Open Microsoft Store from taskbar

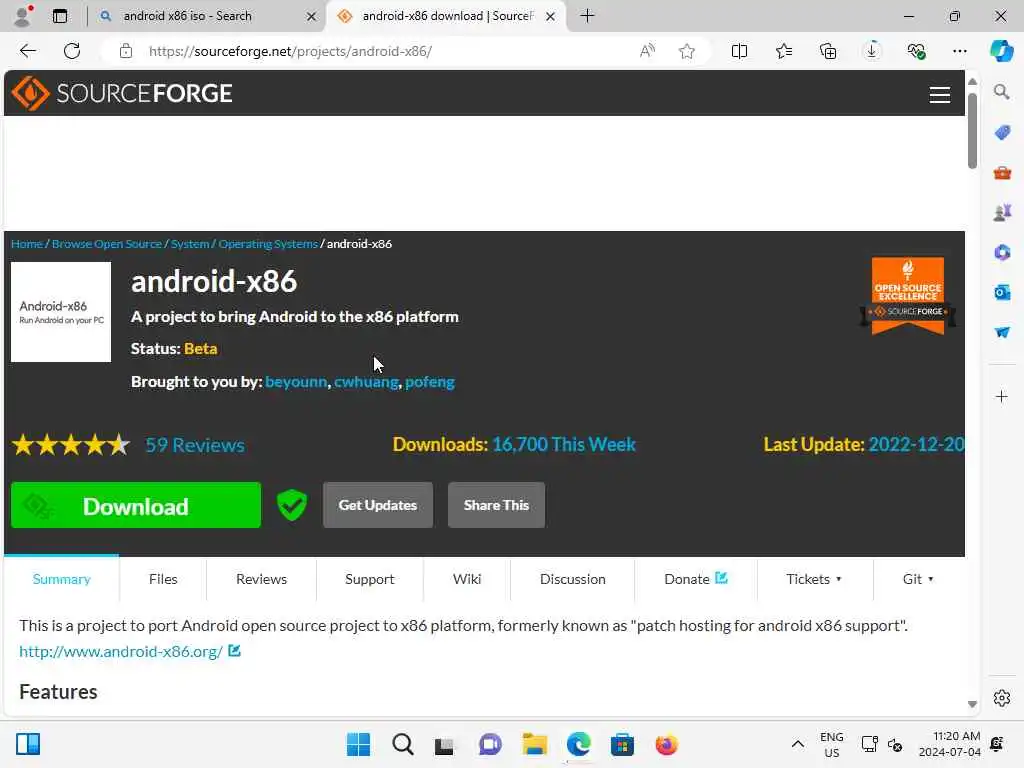pos(622,744)
